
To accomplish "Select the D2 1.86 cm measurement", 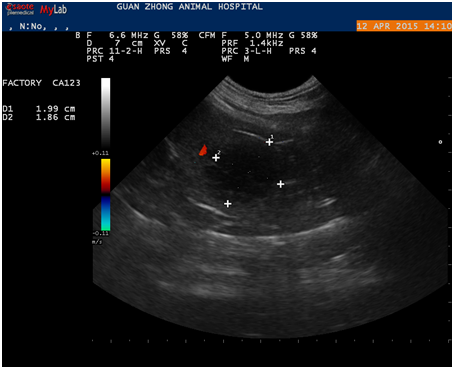I will (x=39, y=117).
